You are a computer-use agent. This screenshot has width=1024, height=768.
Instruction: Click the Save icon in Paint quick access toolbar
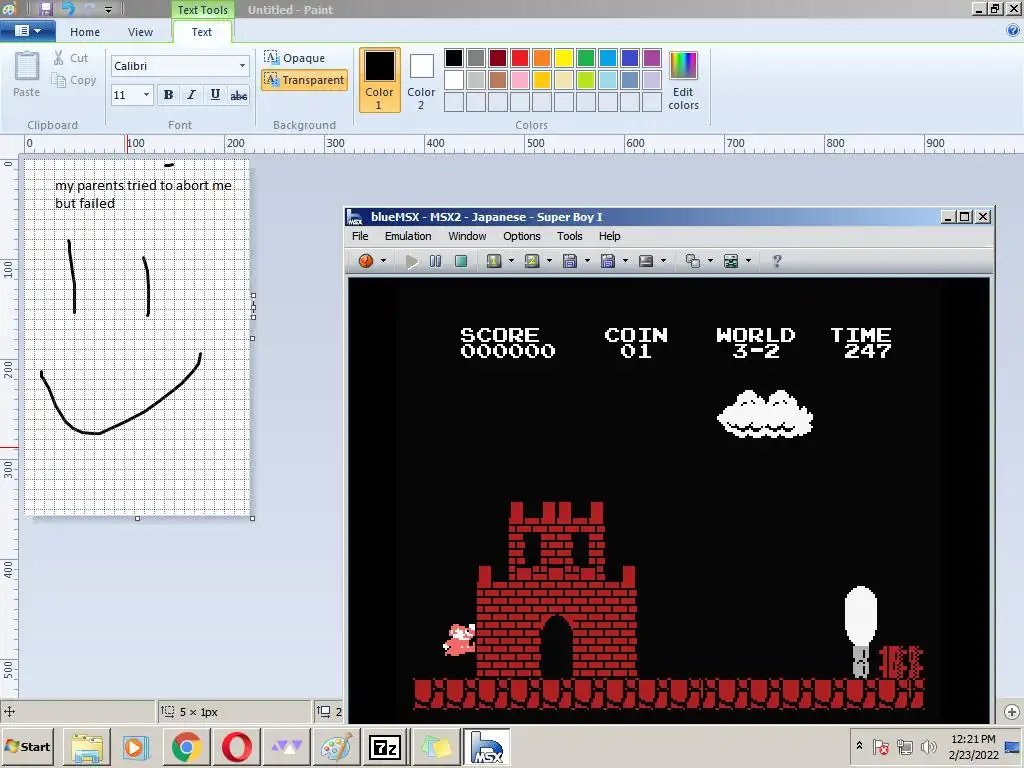[x=45, y=9]
